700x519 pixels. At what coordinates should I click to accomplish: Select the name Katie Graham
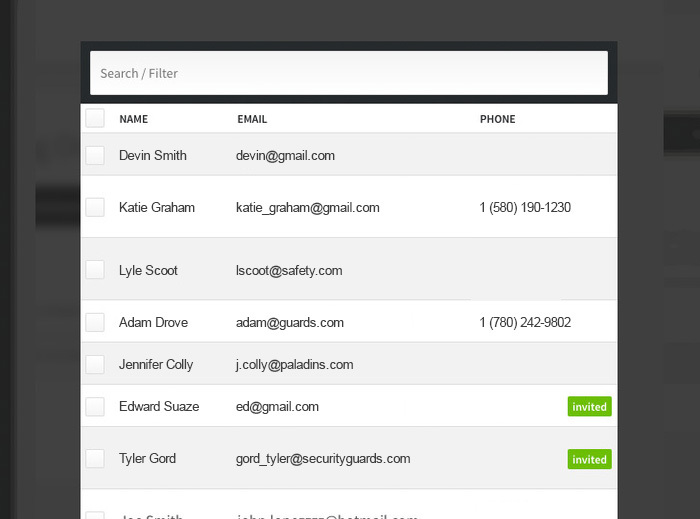click(x=157, y=208)
